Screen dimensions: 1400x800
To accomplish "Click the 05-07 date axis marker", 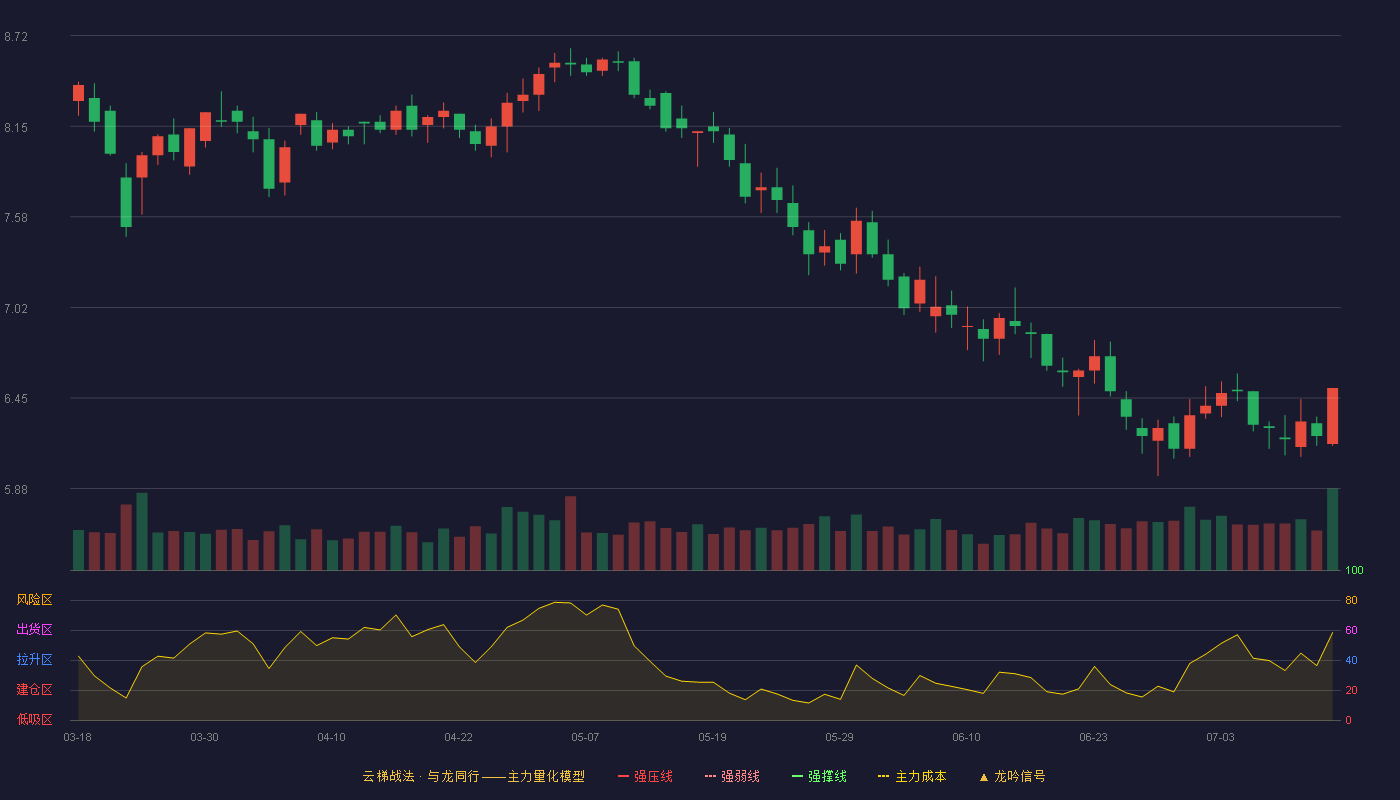I will [x=585, y=737].
